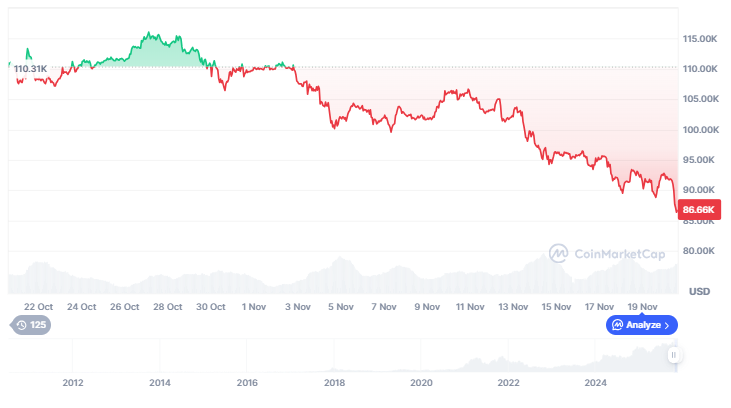
Task: Click the 100.00K price axis label
Action: [700, 130]
